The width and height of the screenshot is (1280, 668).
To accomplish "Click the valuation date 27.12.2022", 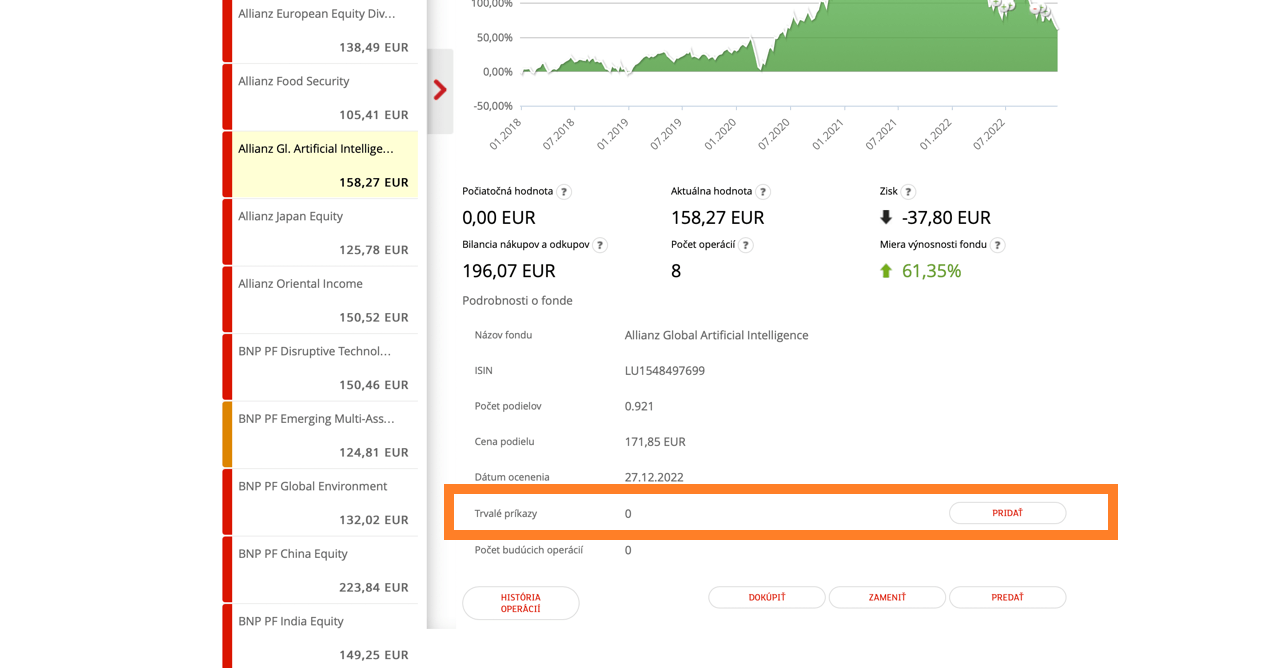I will (654, 477).
